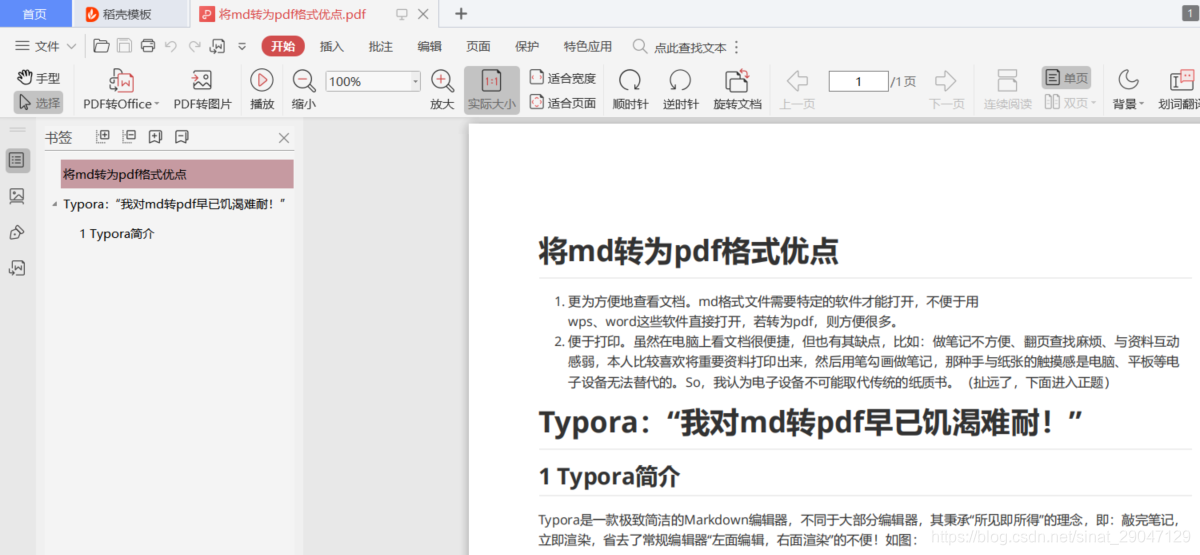This screenshot has width=1200, height=555.
Task: Select 适合宽度 fit width option
Action: pos(562,78)
